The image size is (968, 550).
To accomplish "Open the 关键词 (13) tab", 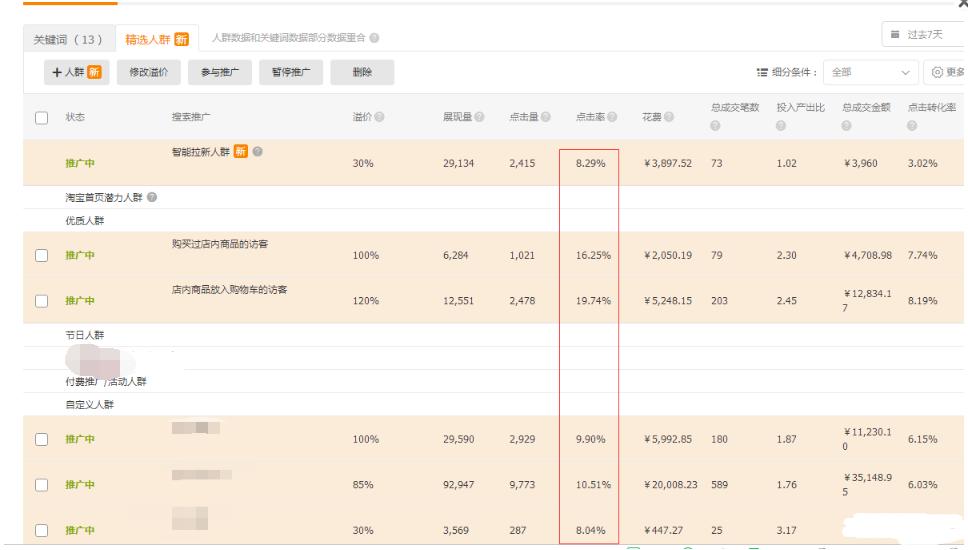I will click(x=69, y=39).
